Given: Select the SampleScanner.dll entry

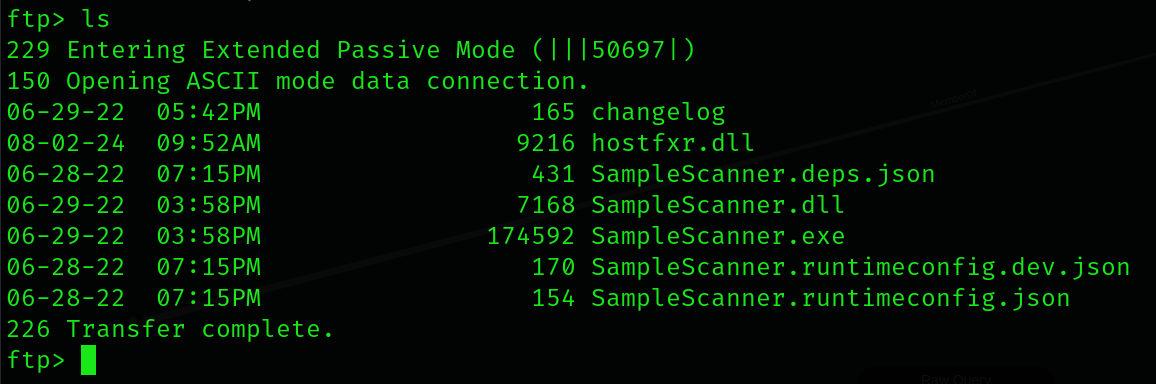Looking at the screenshot, I should pyautogui.click(x=718, y=206).
